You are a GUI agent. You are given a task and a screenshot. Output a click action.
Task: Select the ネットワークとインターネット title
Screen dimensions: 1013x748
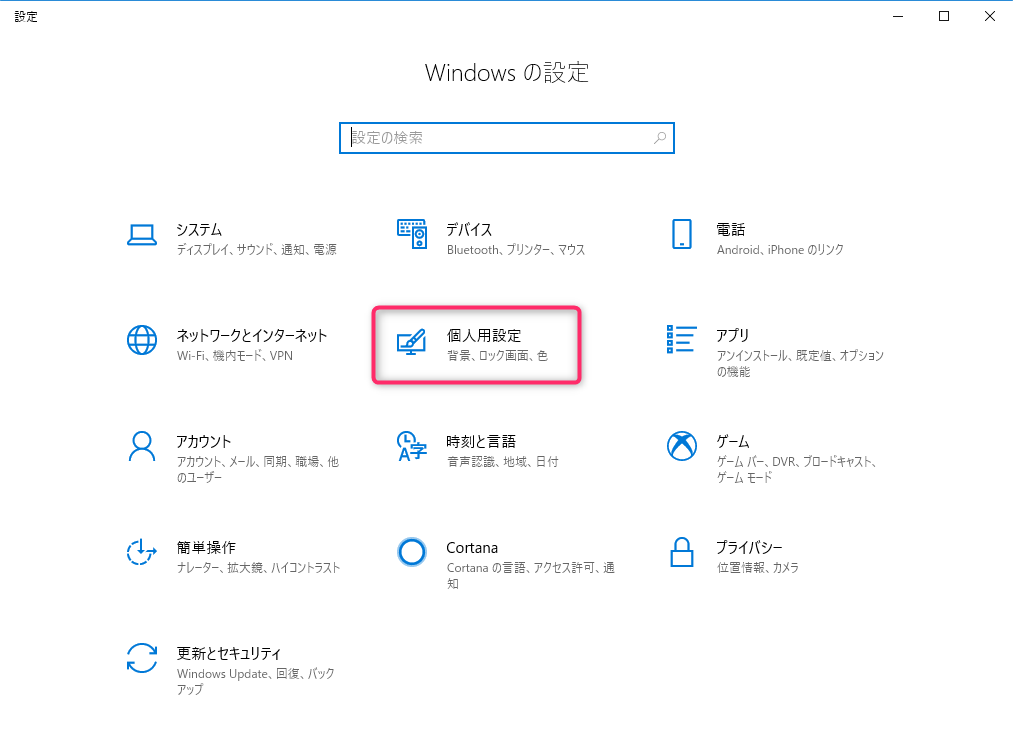pos(252,335)
